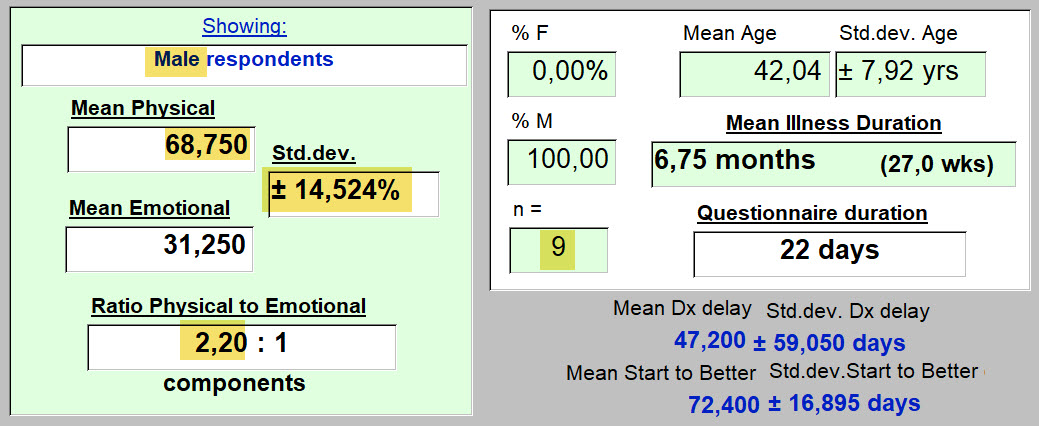
Task: Click the 'Std.dev. Age' label
Action: pyautogui.click(x=897, y=33)
